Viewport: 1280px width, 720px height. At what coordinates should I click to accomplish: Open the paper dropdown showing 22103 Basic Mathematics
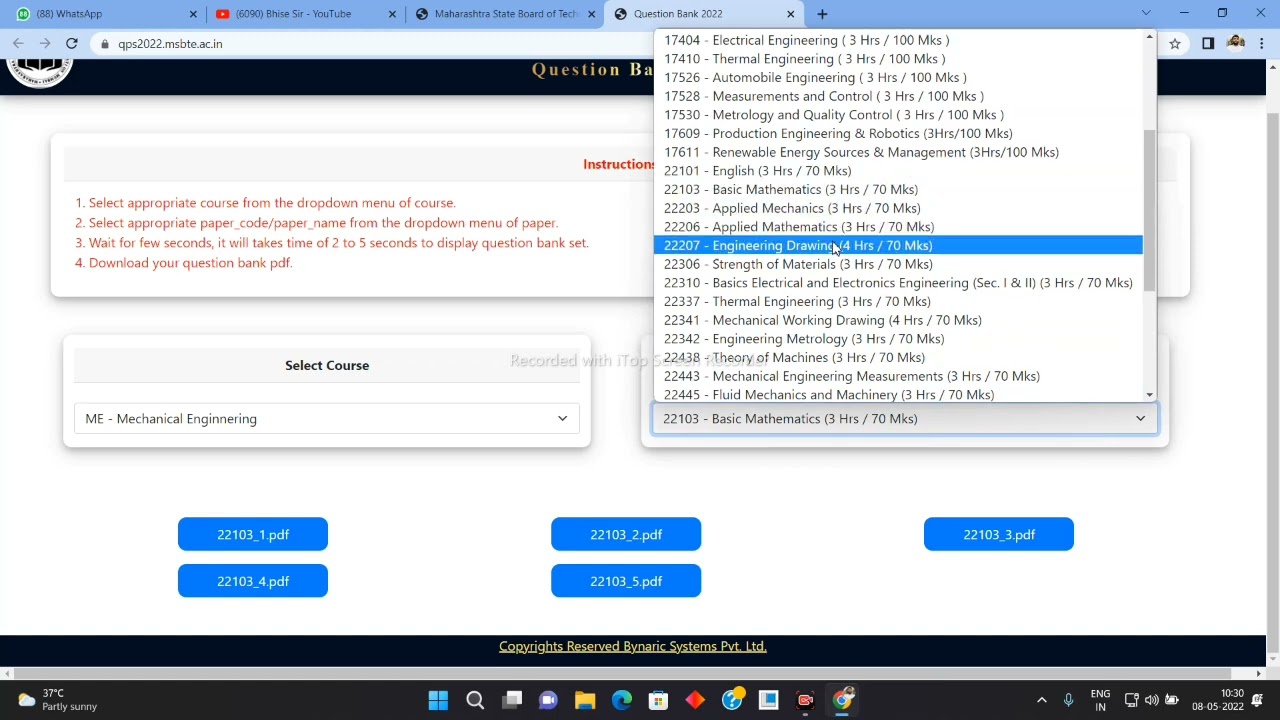pos(904,419)
